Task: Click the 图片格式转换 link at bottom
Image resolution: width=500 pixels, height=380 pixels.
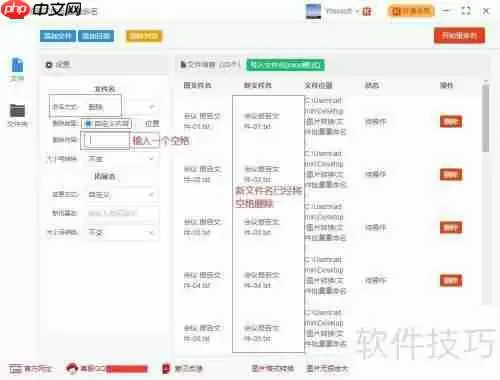Action: click(x=273, y=368)
